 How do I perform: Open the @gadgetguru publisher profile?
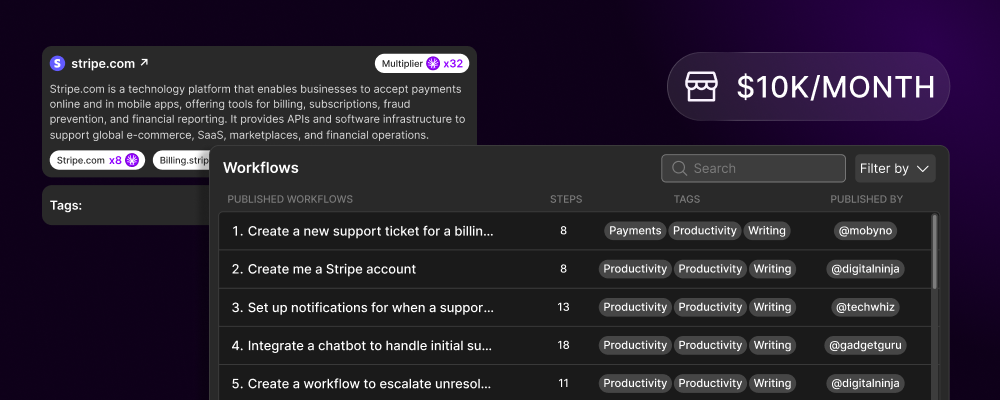pyautogui.click(x=865, y=346)
